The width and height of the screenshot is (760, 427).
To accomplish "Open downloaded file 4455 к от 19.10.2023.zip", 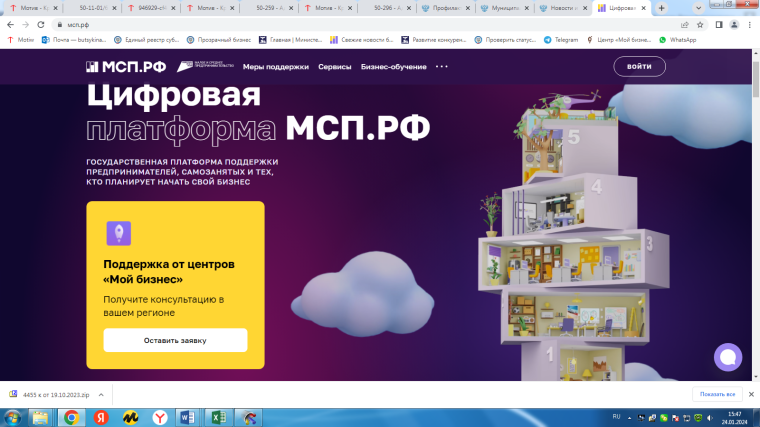I will click(50, 395).
